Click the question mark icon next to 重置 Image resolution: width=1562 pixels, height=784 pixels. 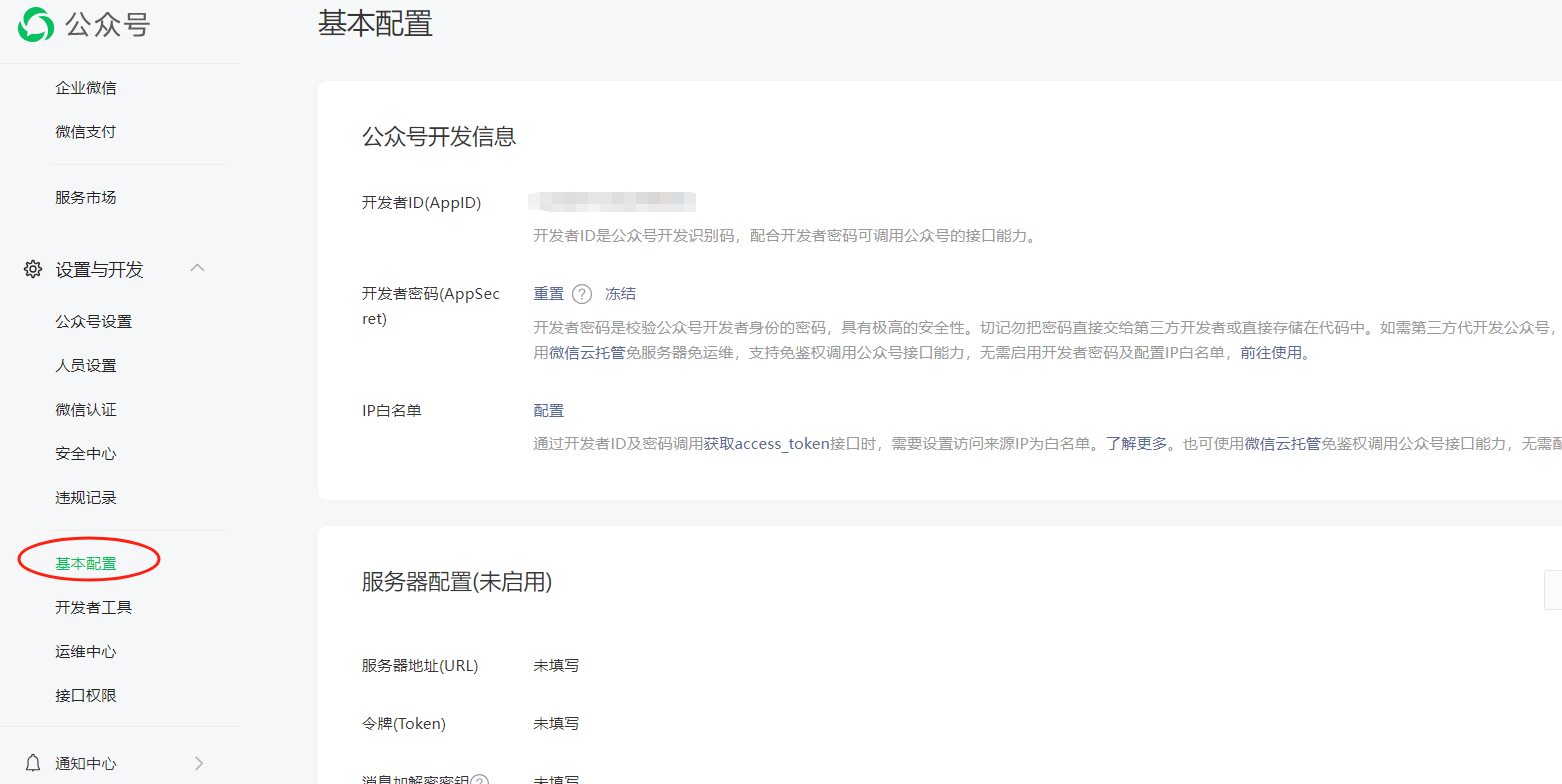[582, 294]
